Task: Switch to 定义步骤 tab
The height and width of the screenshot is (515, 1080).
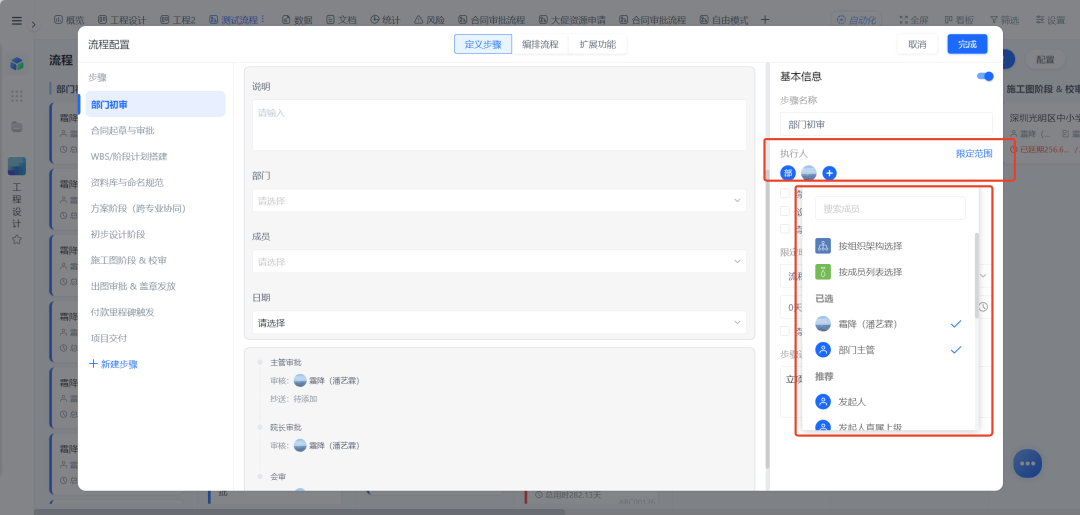Action: click(483, 44)
